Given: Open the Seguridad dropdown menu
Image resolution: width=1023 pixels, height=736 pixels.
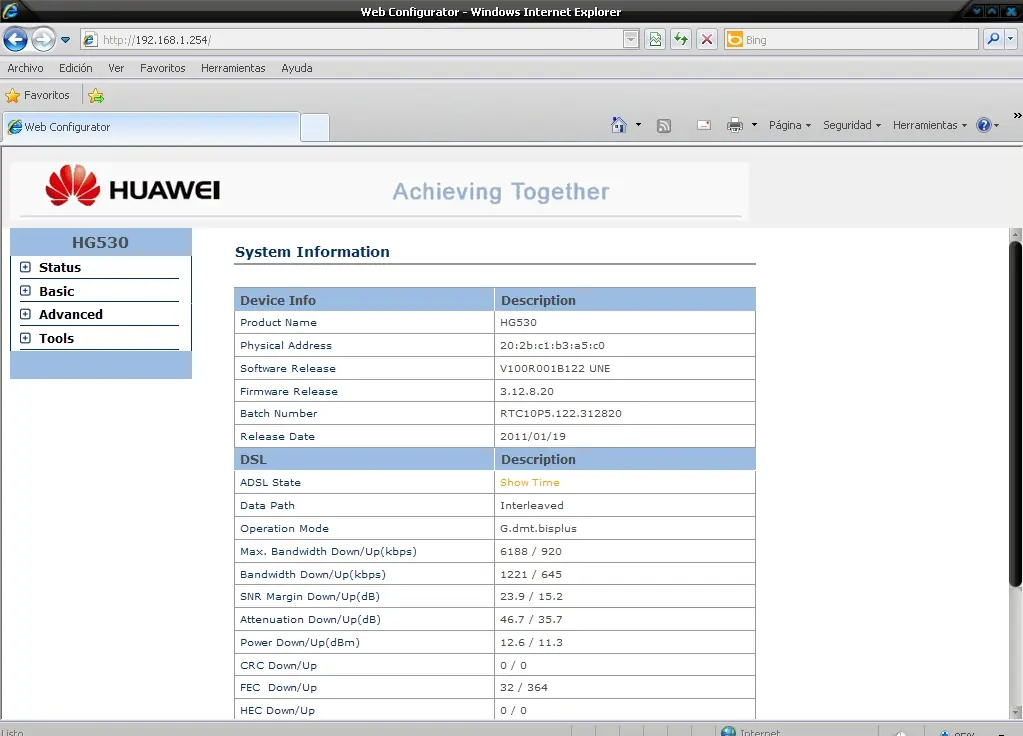Looking at the screenshot, I should [x=851, y=126].
